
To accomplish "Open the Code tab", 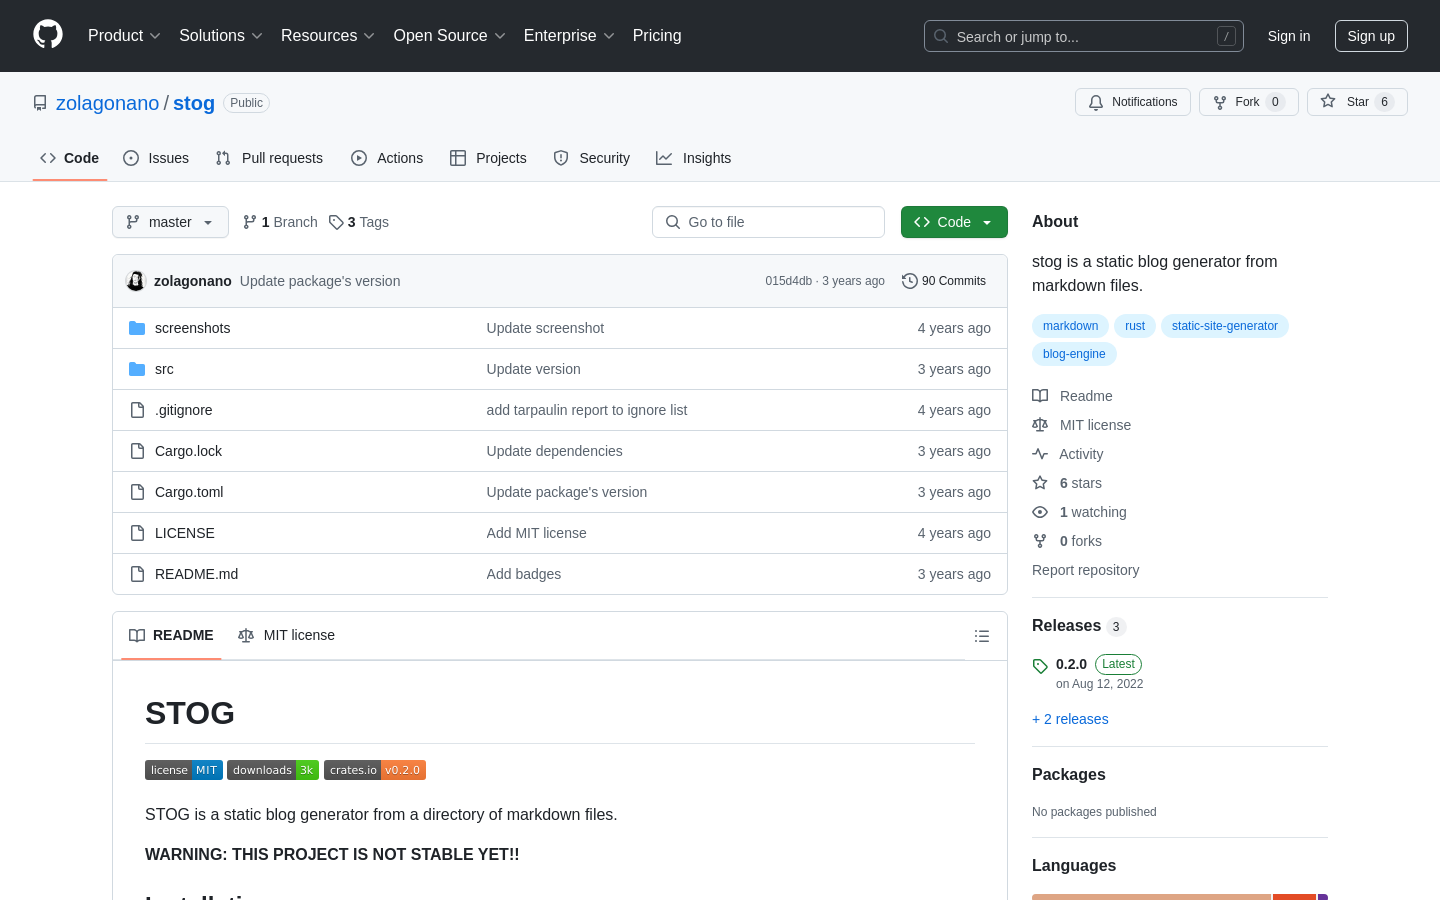I will (x=70, y=158).
